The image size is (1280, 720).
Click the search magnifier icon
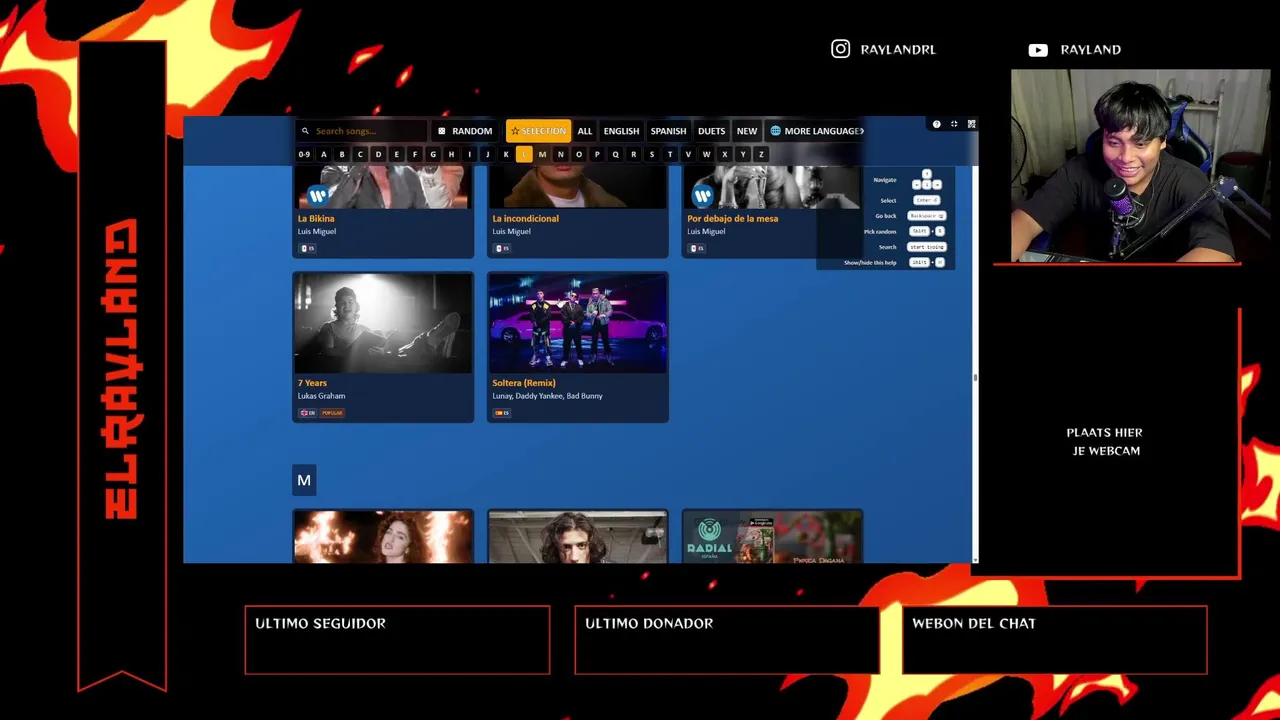point(305,131)
